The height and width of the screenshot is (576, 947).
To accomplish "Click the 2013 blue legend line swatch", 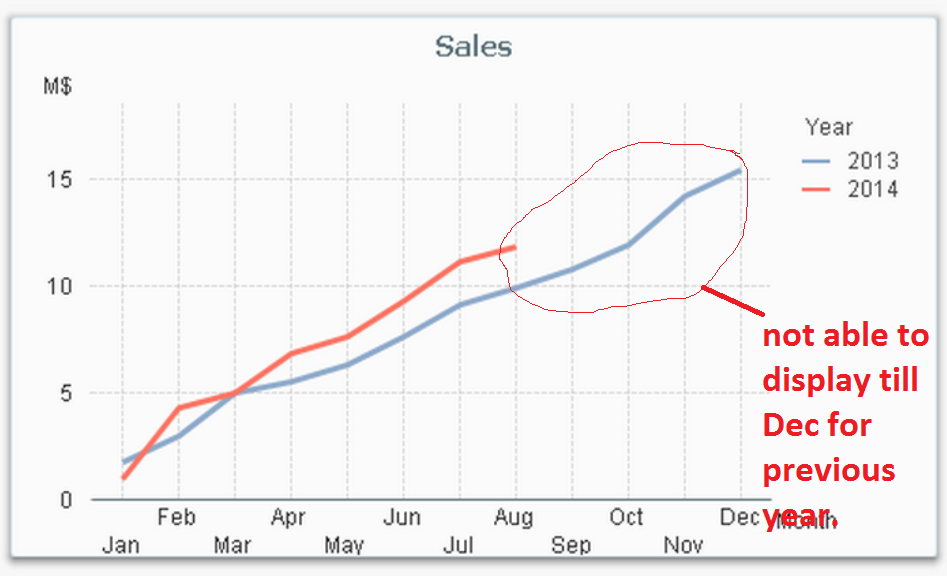I will [820, 161].
